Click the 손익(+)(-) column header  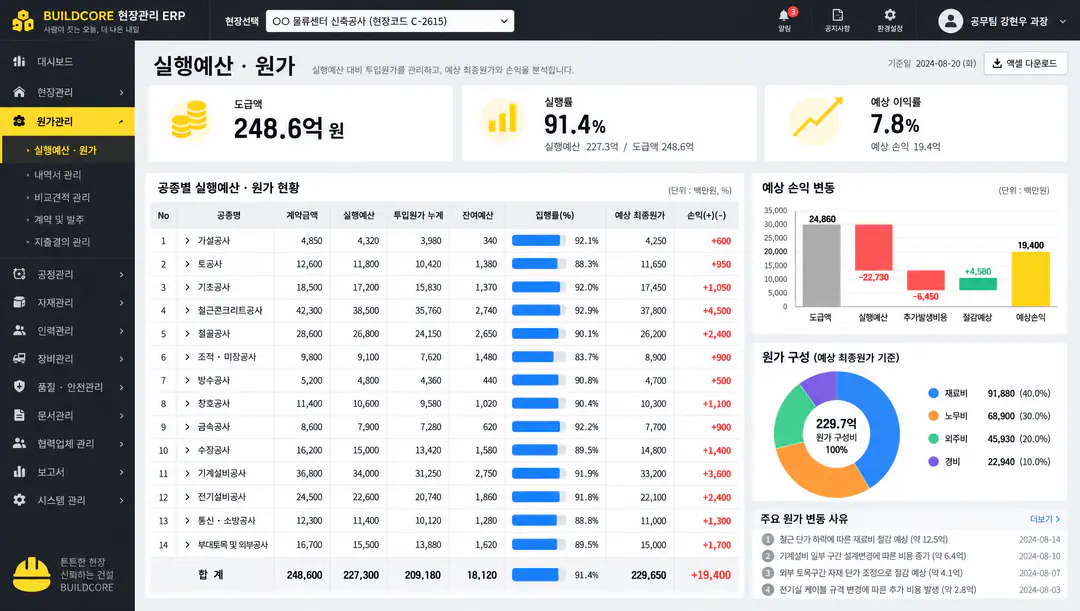point(706,216)
